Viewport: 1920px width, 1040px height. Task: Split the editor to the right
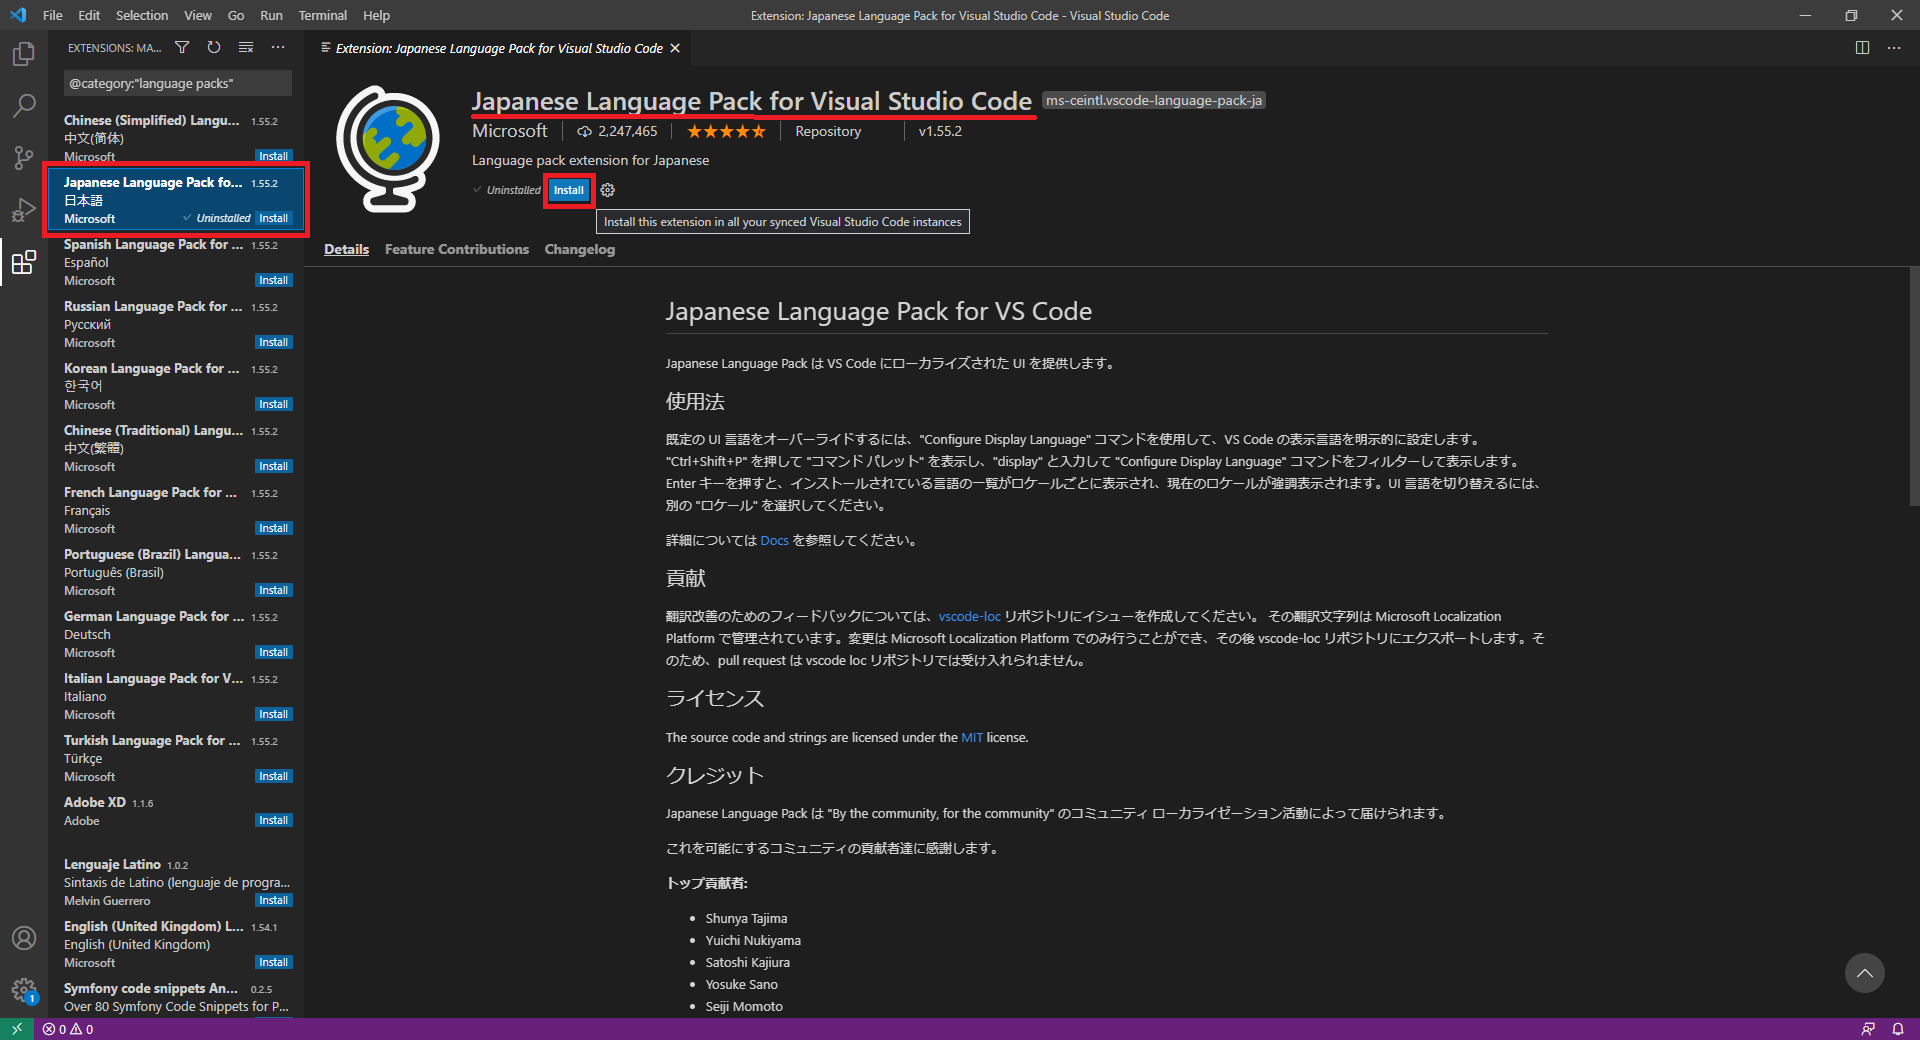pos(1862,47)
